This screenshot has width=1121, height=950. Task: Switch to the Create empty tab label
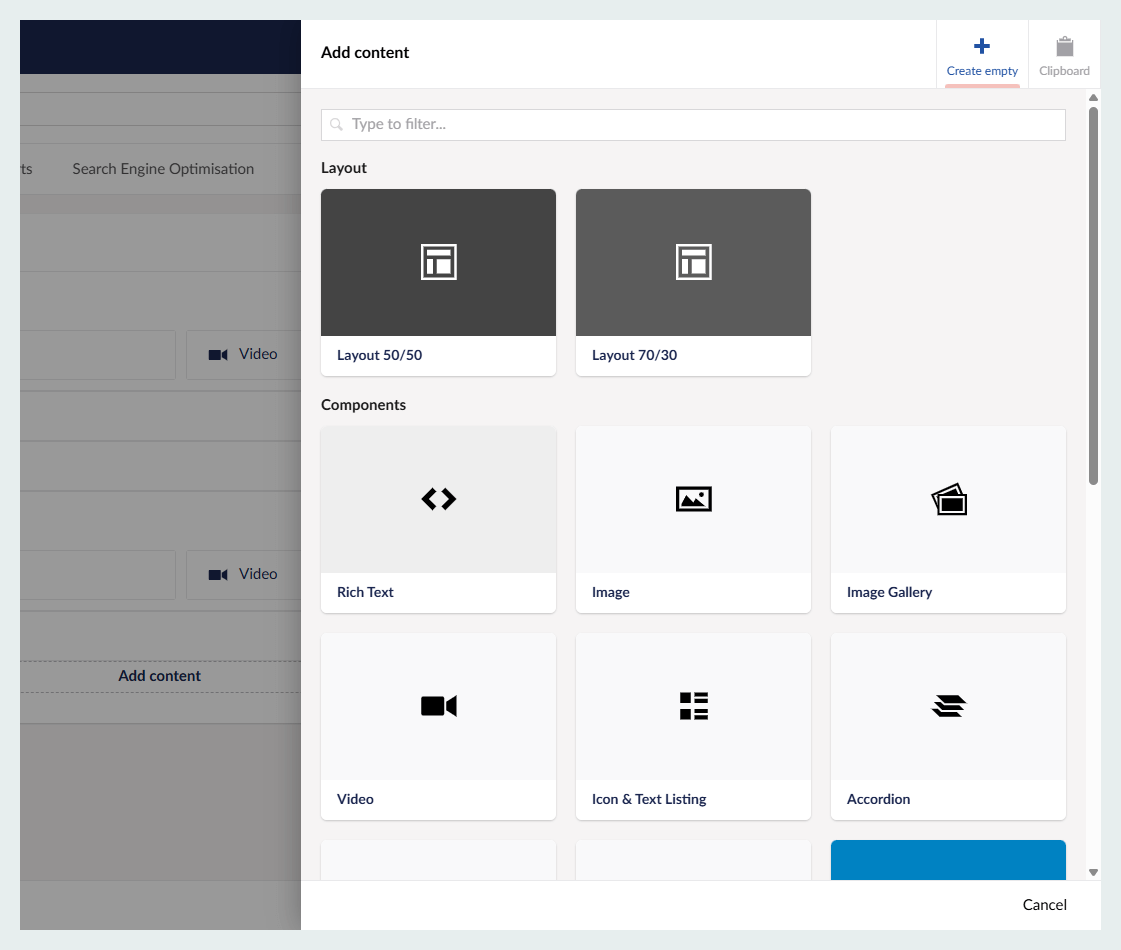pos(982,71)
